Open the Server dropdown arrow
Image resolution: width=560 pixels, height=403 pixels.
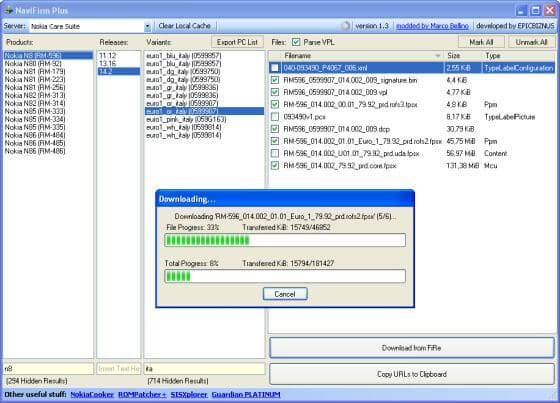coord(147,26)
